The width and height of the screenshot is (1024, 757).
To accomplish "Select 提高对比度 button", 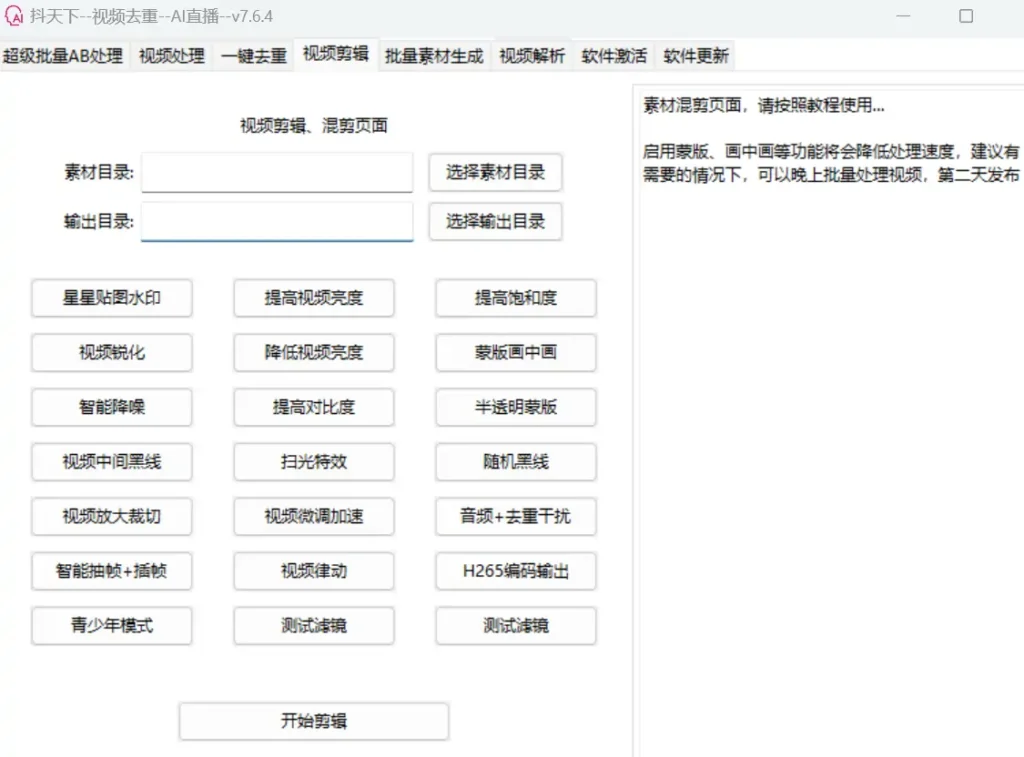I will click(314, 407).
